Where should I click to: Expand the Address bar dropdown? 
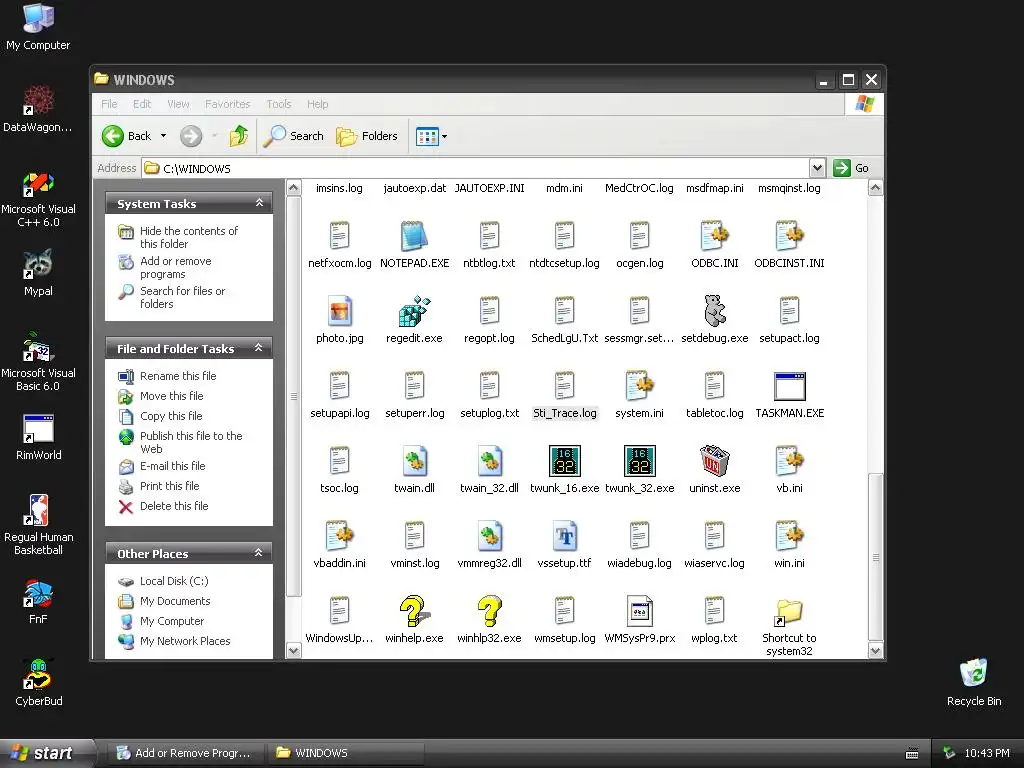(817, 168)
